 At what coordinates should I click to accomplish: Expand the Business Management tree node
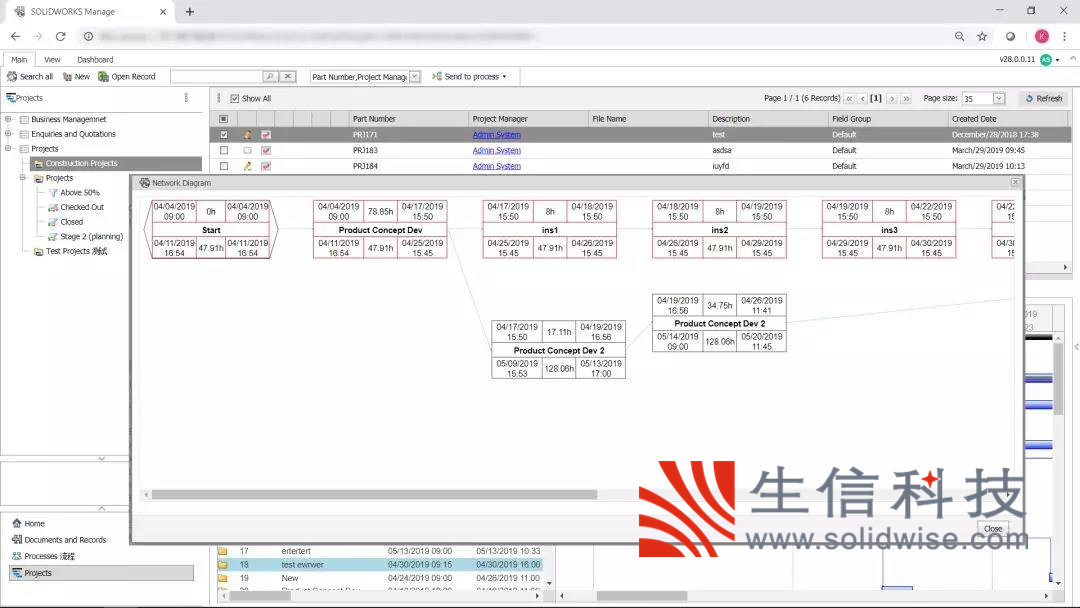coord(8,119)
